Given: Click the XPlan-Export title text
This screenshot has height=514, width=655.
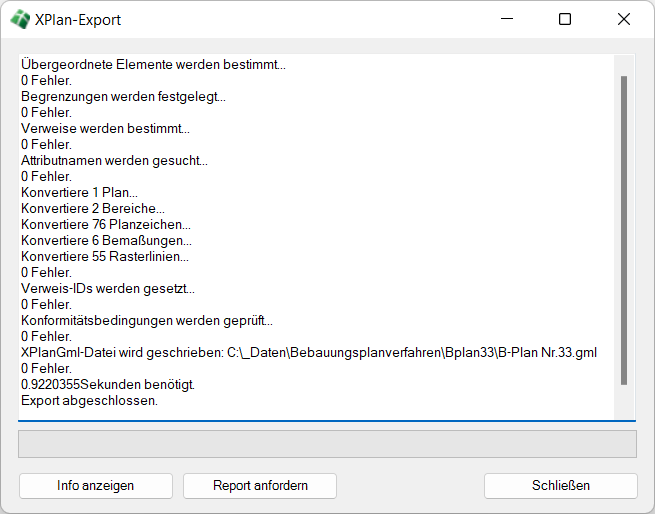Looking at the screenshot, I should point(79,20).
